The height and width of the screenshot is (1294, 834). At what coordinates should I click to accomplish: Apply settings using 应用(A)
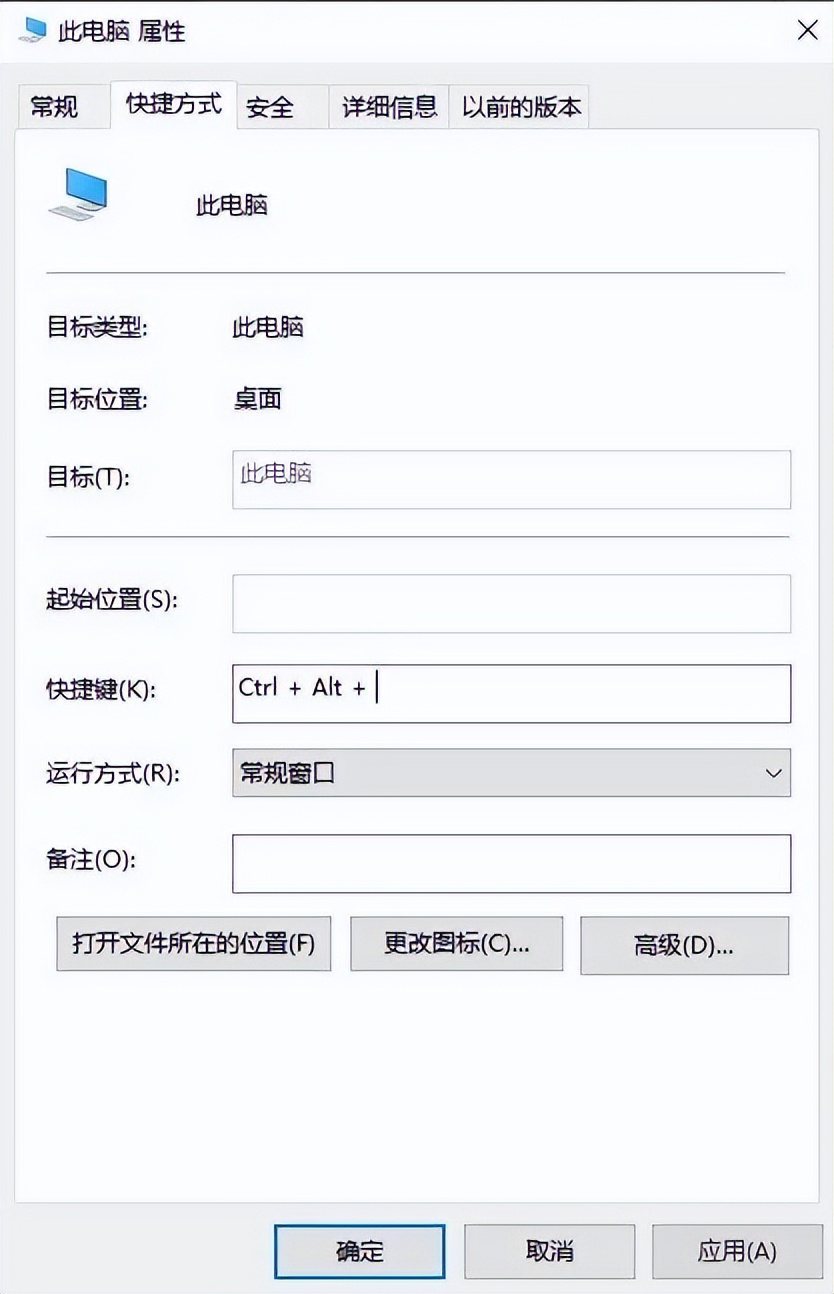(738, 1251)
